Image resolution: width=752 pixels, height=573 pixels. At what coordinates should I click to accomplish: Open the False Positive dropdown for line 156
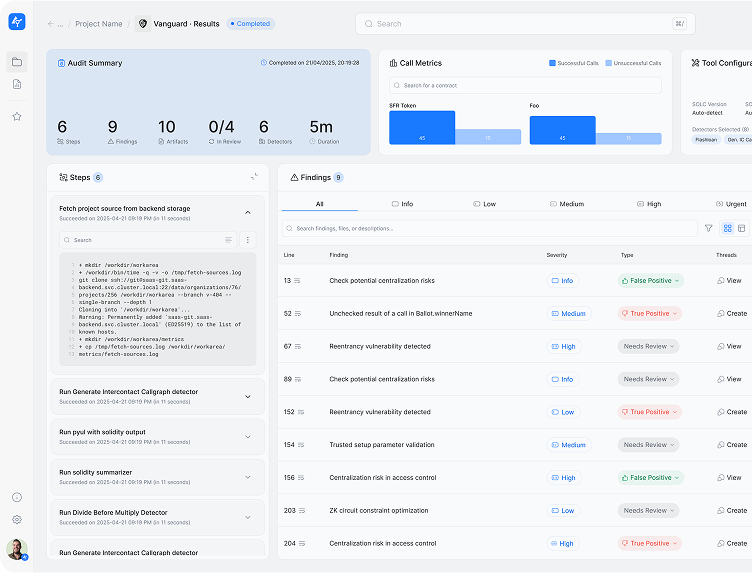[650, 478]
